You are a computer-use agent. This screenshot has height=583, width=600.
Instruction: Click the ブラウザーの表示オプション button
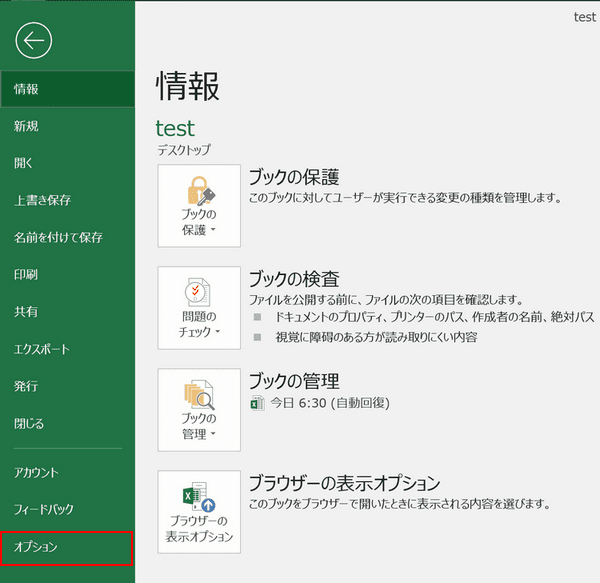[199, 512]
